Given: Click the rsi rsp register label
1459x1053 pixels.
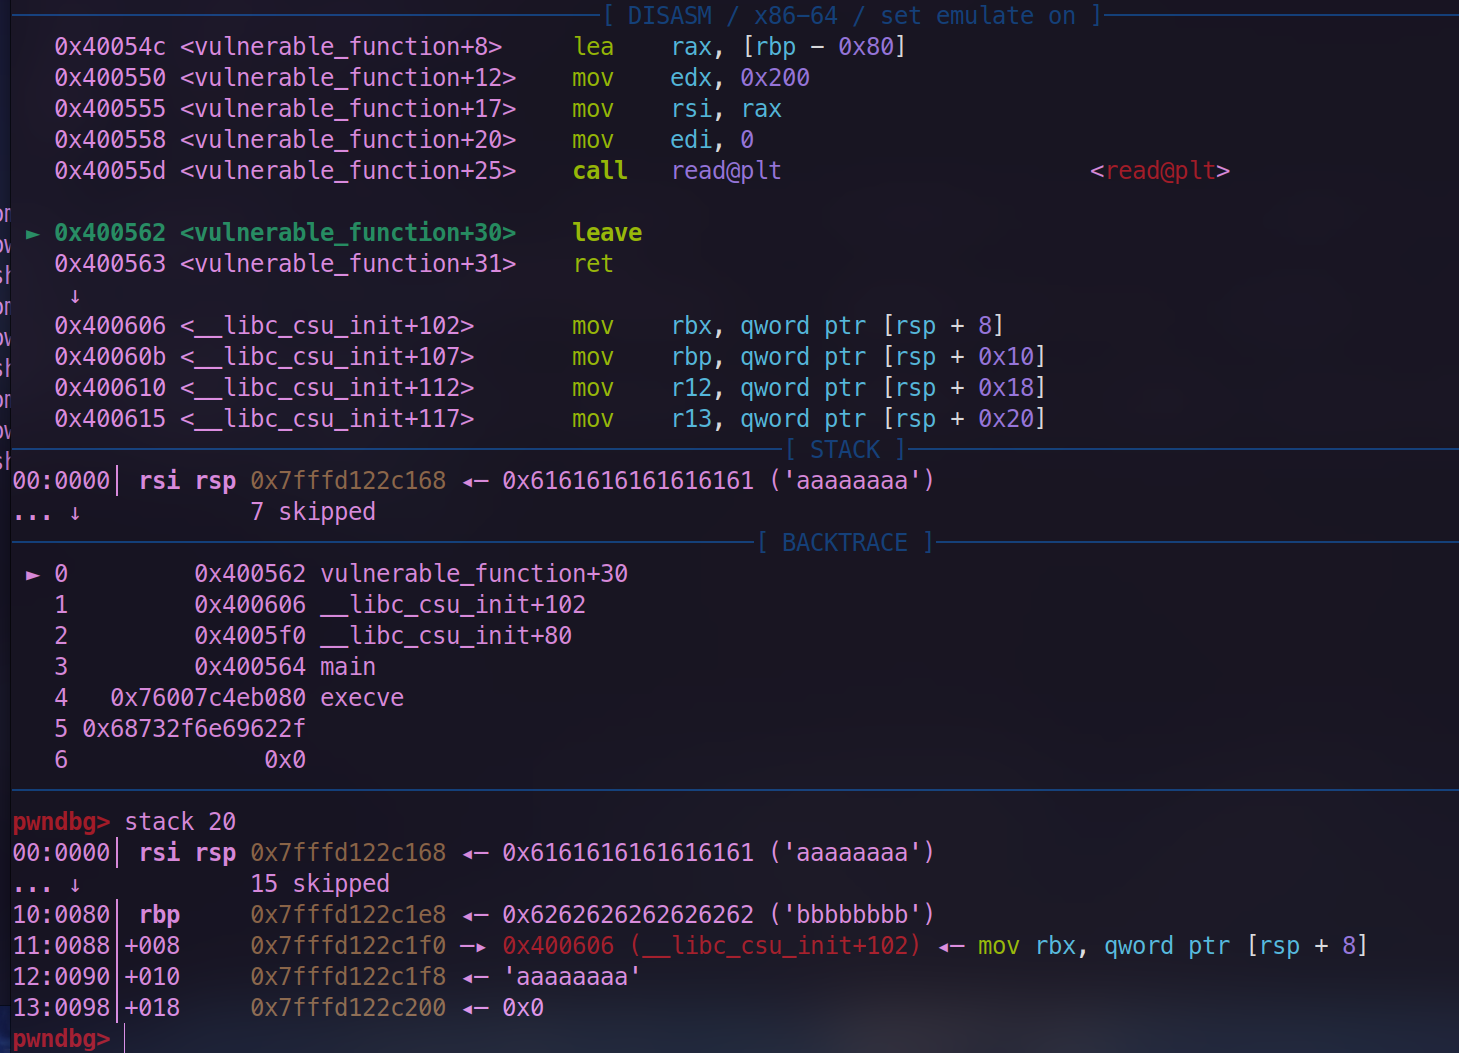Looking at the screenshot, I should (x=186, y=480).
